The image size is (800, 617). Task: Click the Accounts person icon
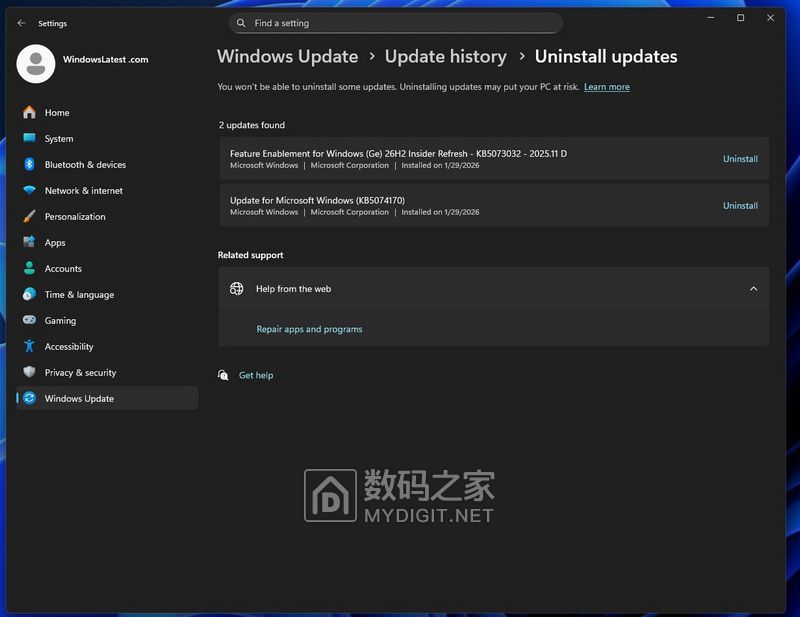(30, 268)
